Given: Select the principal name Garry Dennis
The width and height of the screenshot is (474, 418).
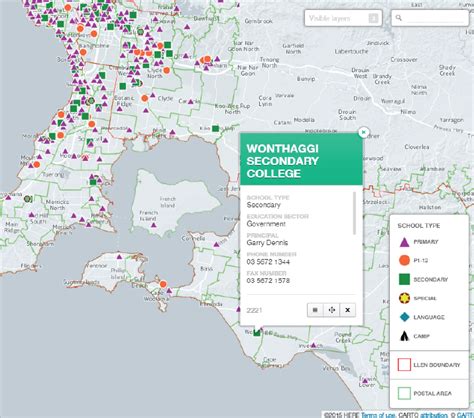Looking at the screenshot, I should [x=267, y=243].
